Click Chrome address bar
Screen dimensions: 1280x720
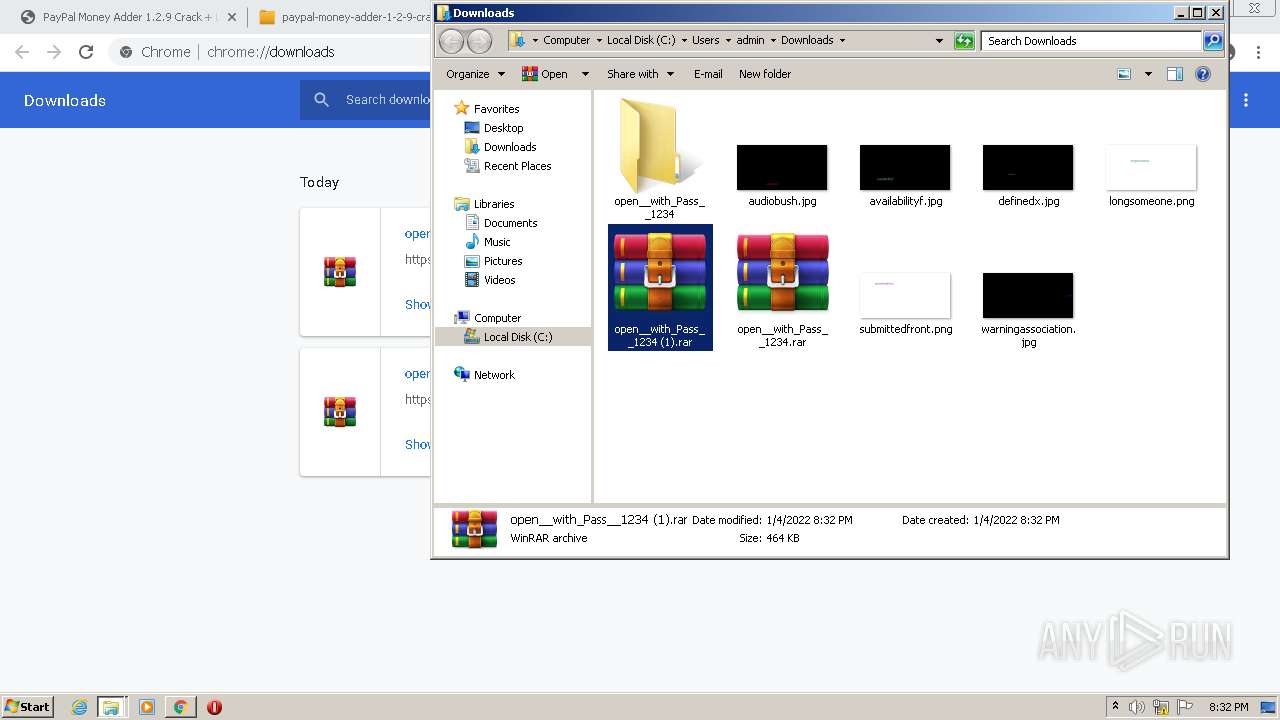270,52
